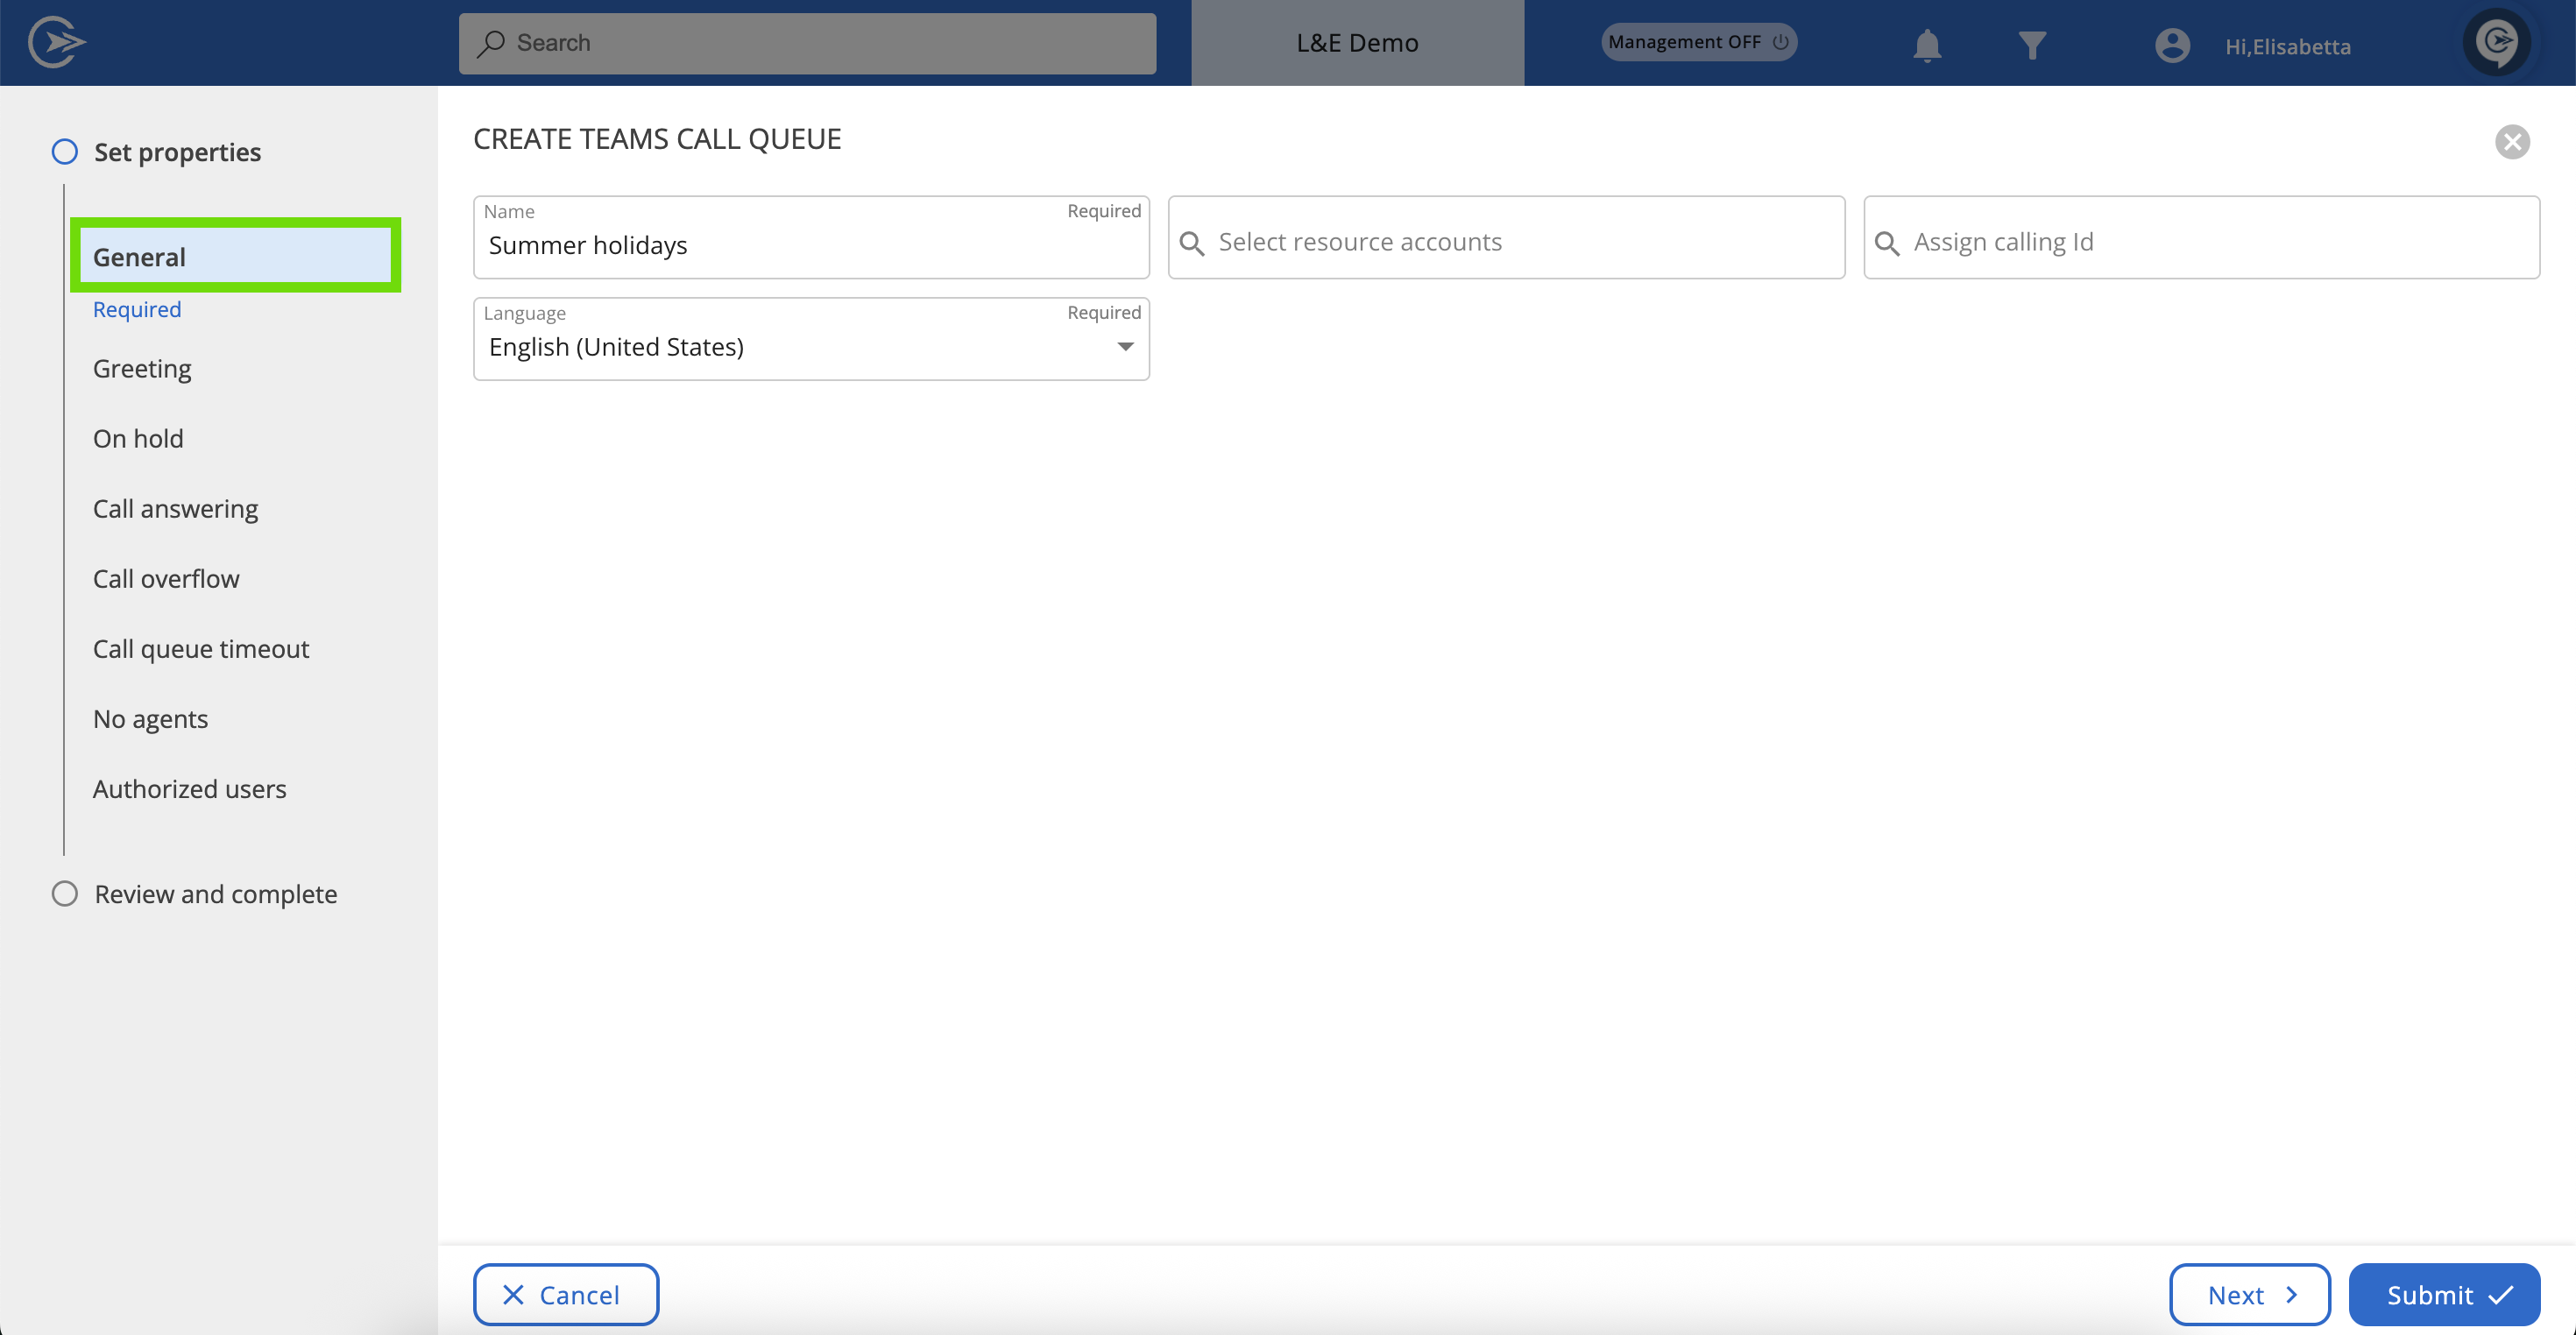
Task: Click the Review and complete step label
Action: coord(216,894)
